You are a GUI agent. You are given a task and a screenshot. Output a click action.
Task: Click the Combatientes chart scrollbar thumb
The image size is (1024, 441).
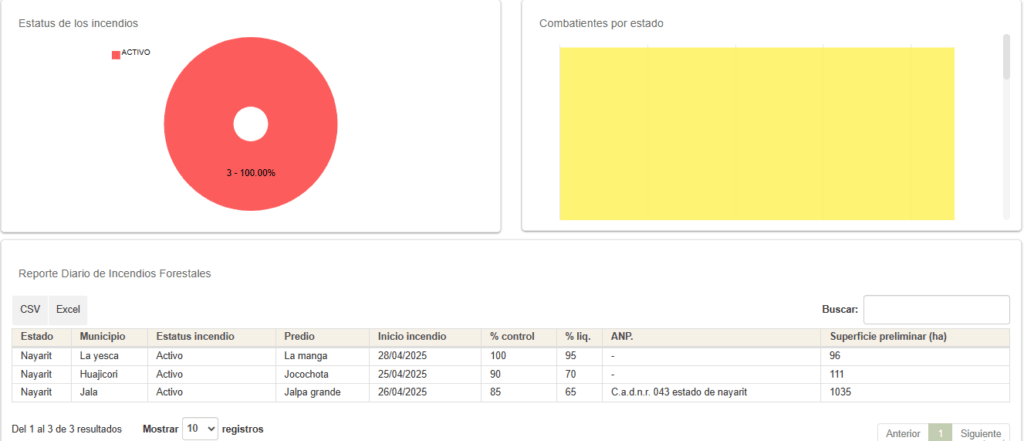click(x=1006, y=57)
